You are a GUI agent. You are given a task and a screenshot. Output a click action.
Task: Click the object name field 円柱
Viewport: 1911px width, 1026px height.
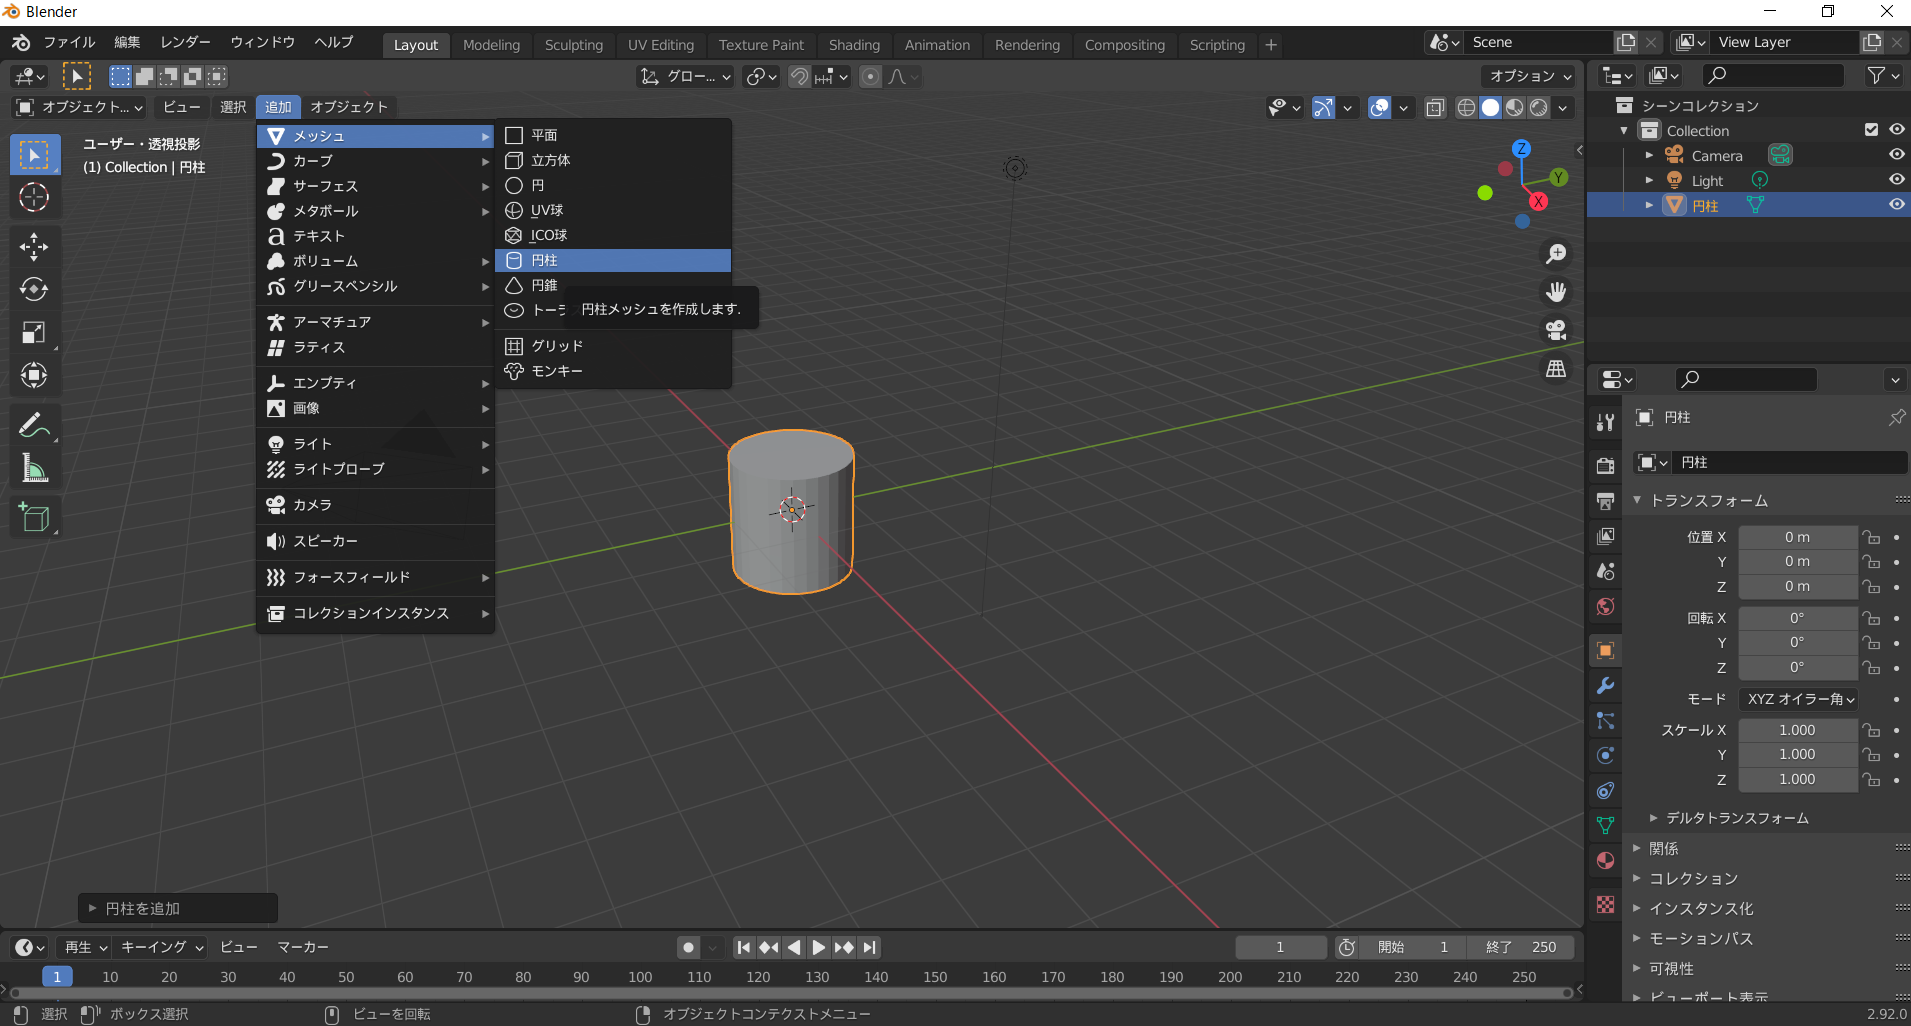pos(1789,462)
